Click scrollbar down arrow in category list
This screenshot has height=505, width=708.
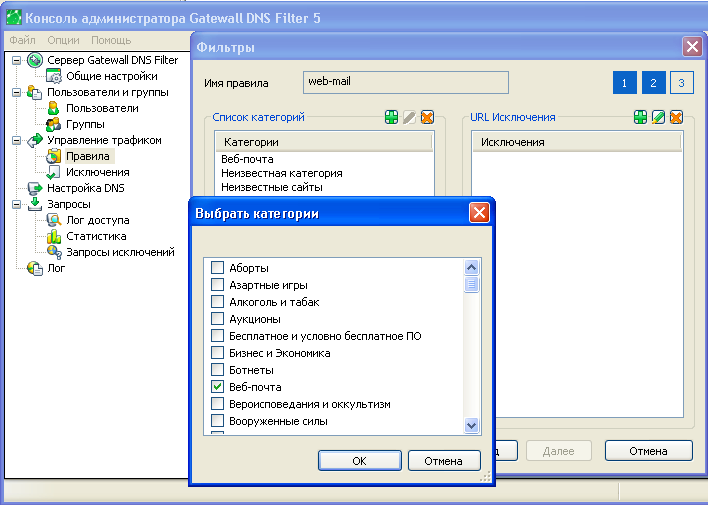[471, 425]
